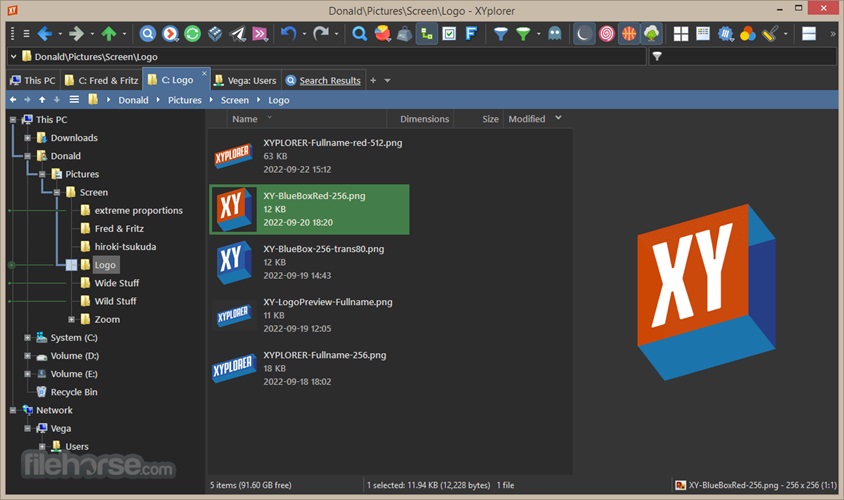Toggle the Selection Checkboxes toolbar button

[x=449, y=34]
